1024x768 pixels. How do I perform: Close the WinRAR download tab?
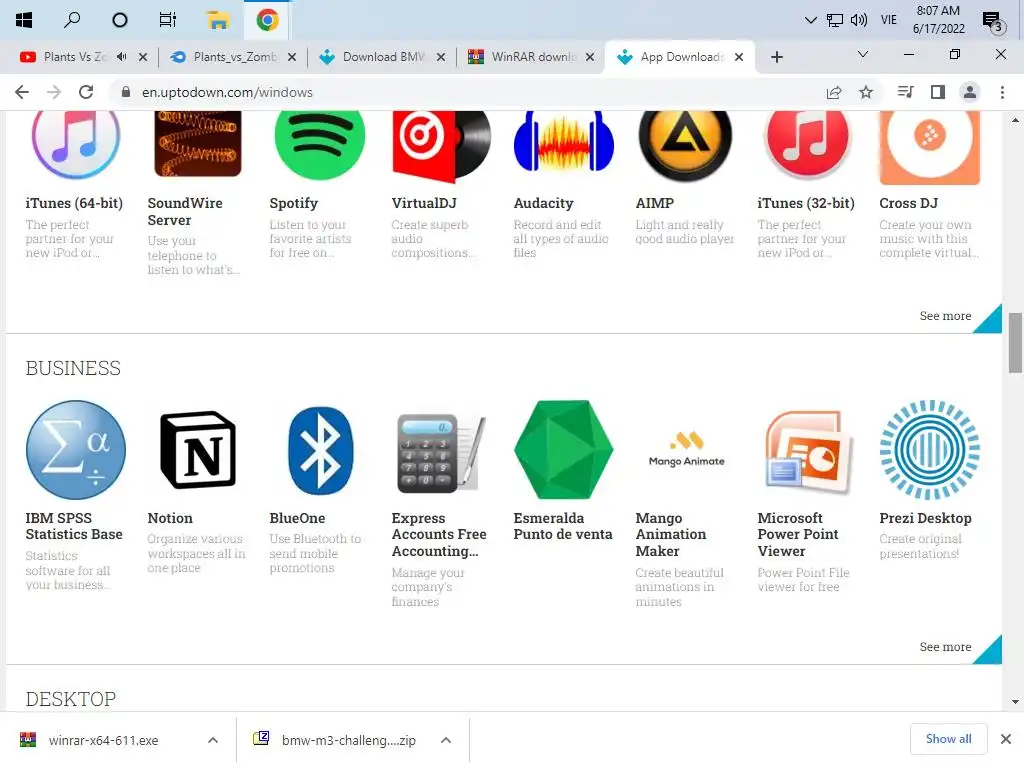(590, 57)
